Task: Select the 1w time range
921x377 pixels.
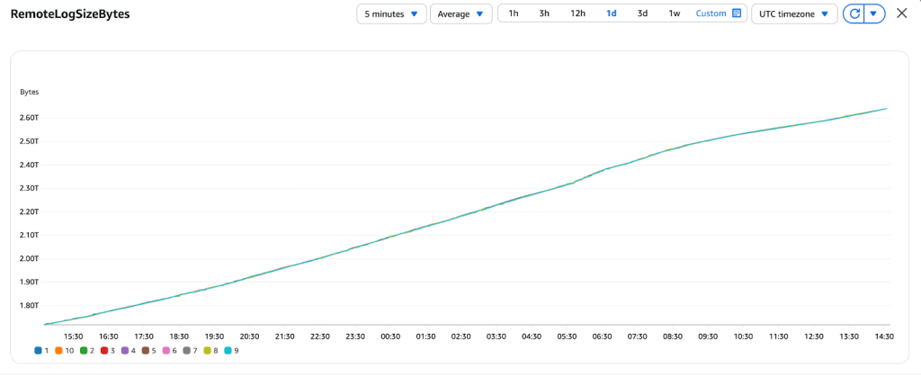Action: point(674,14)
